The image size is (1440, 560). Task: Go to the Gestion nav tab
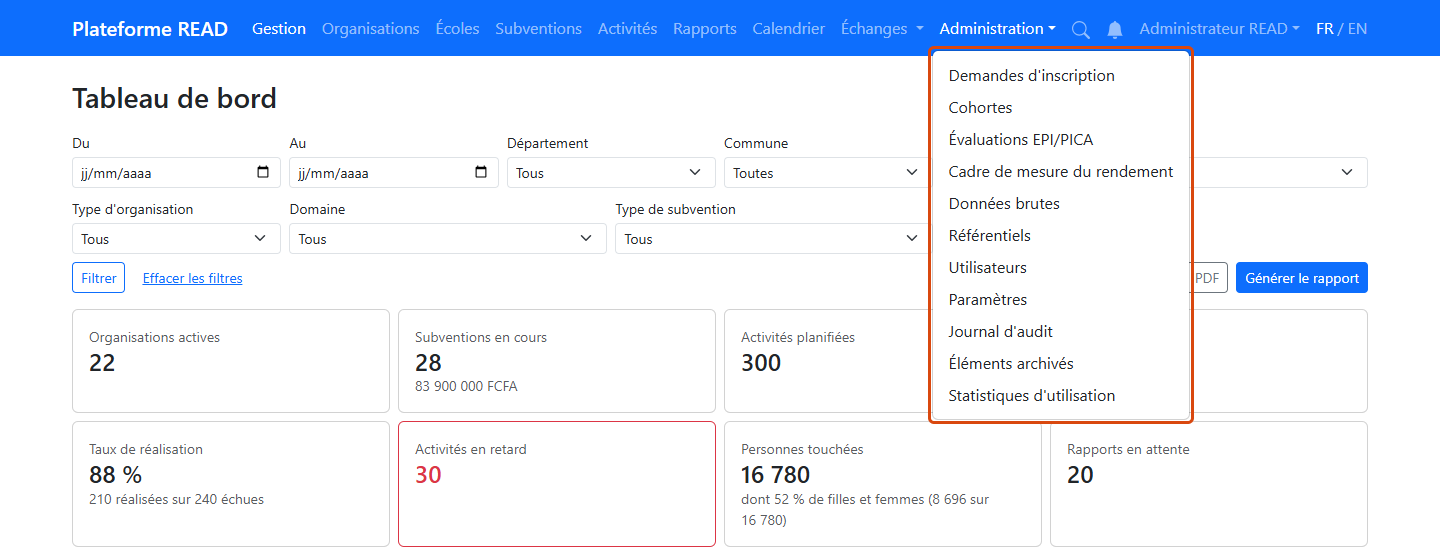[x=279, y=29]
